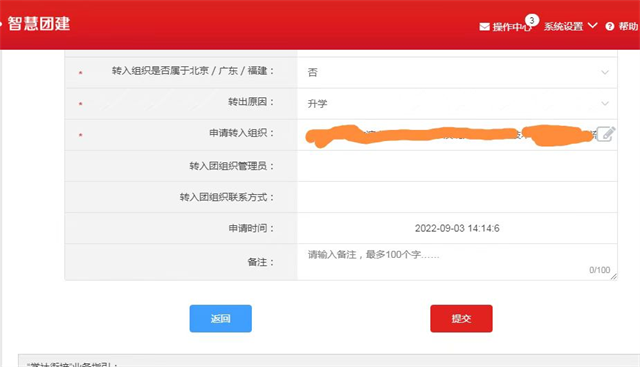Screen dimensions: 640x367
Task: Click the red 提交 button
Action: 461,318
